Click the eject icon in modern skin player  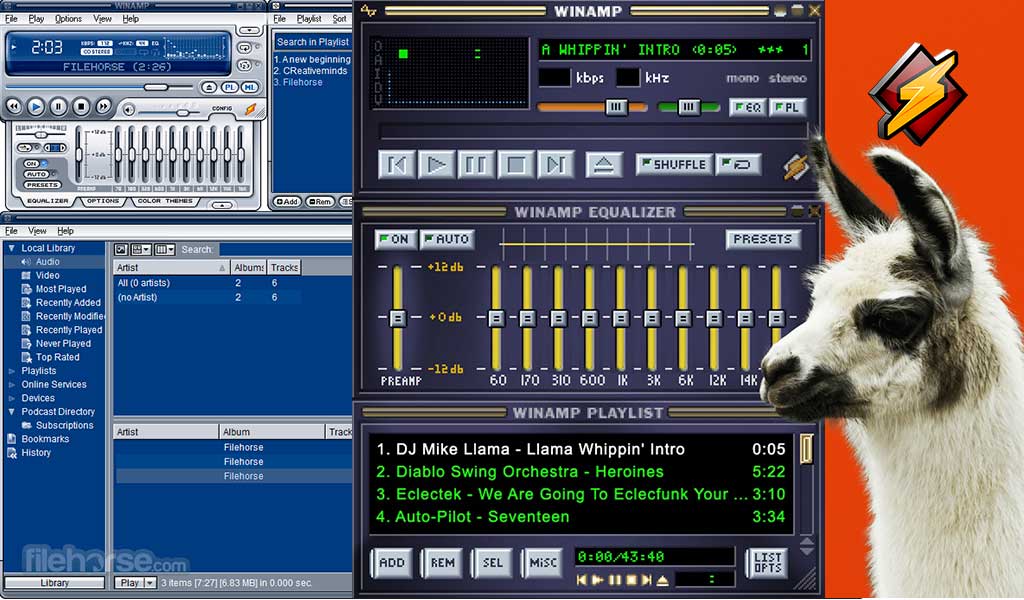point(209,87)
